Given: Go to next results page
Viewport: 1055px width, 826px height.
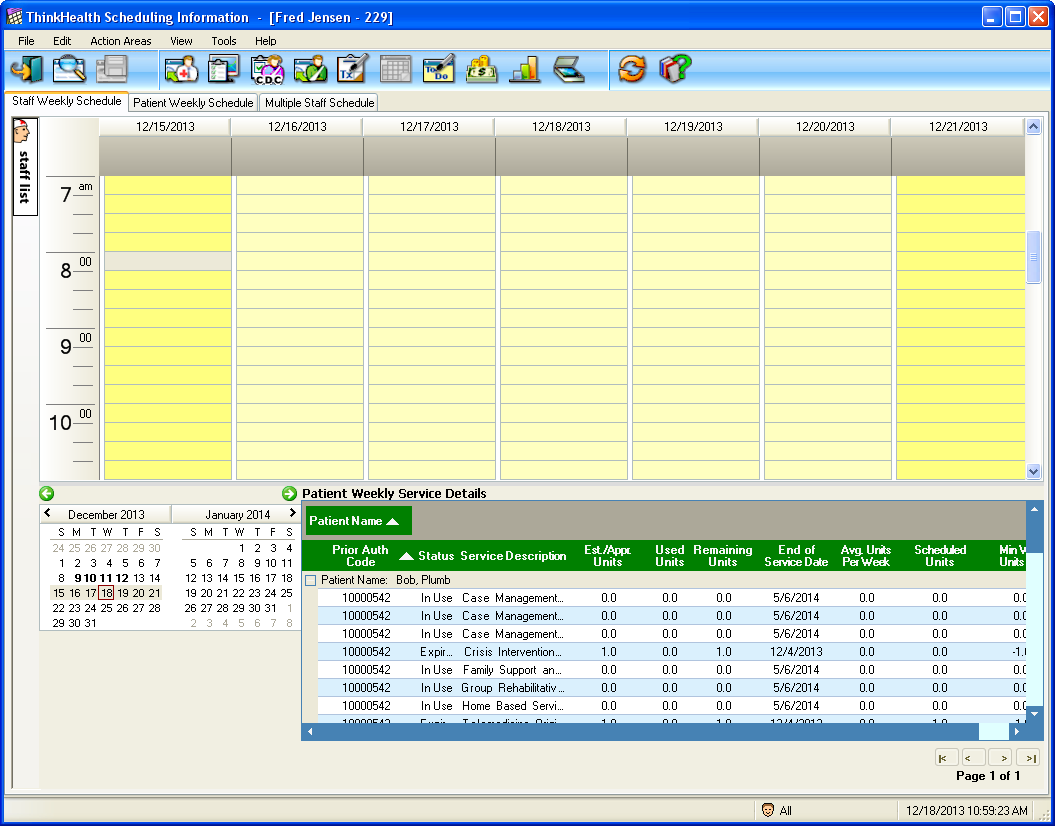Looking at the screenshot, I should tap(1001, 757).
